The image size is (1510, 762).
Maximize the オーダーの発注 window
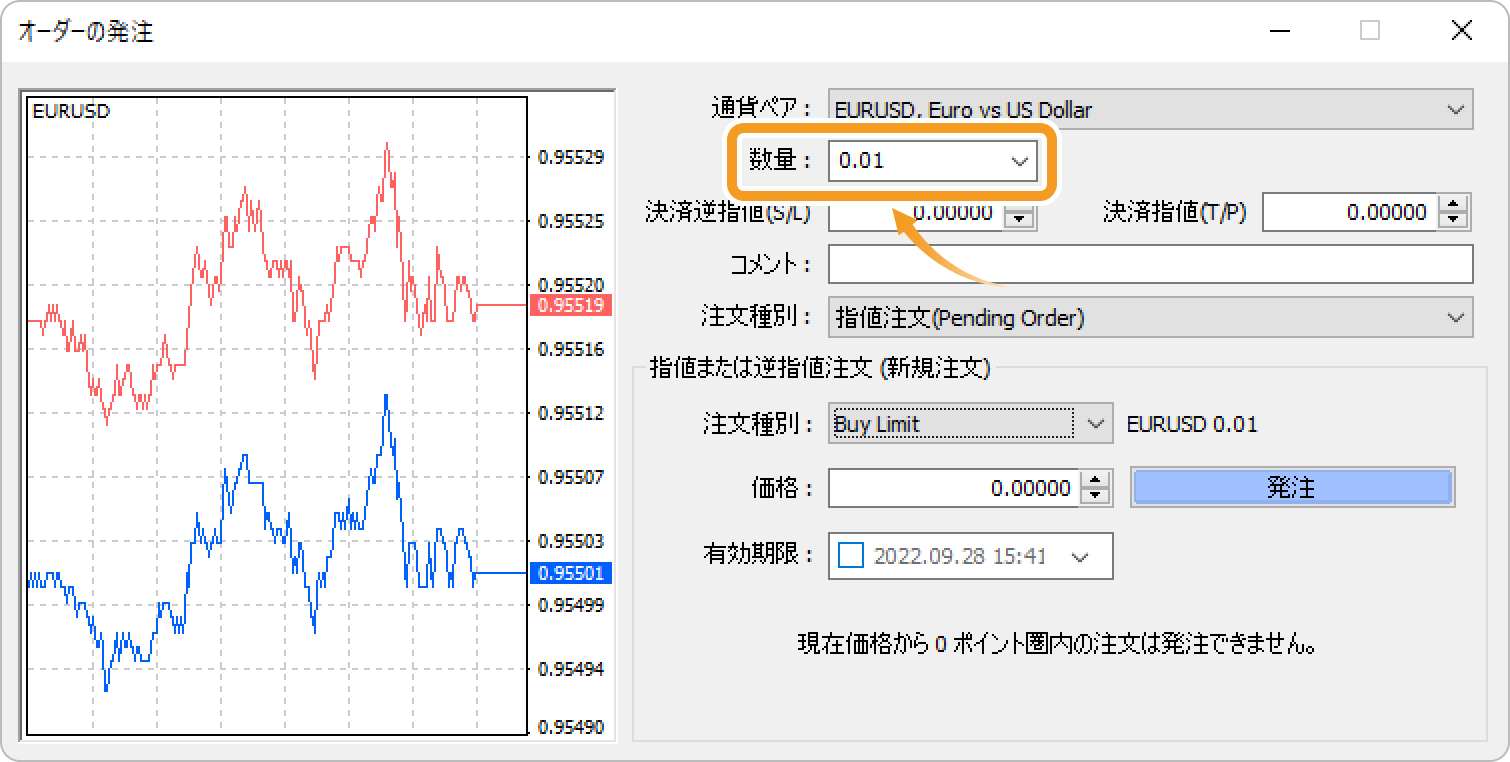pyautogui.click(x=1370, y=31)
